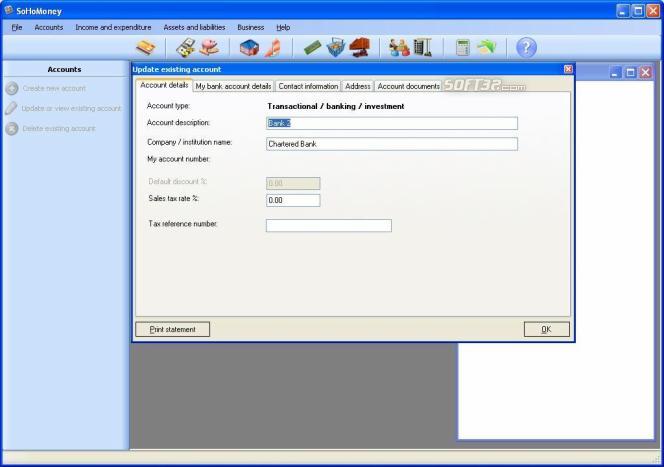The height and width of the screenshot is (467, 664).
Task: Open Income and expenditure menu
Action: pos(113,28)
